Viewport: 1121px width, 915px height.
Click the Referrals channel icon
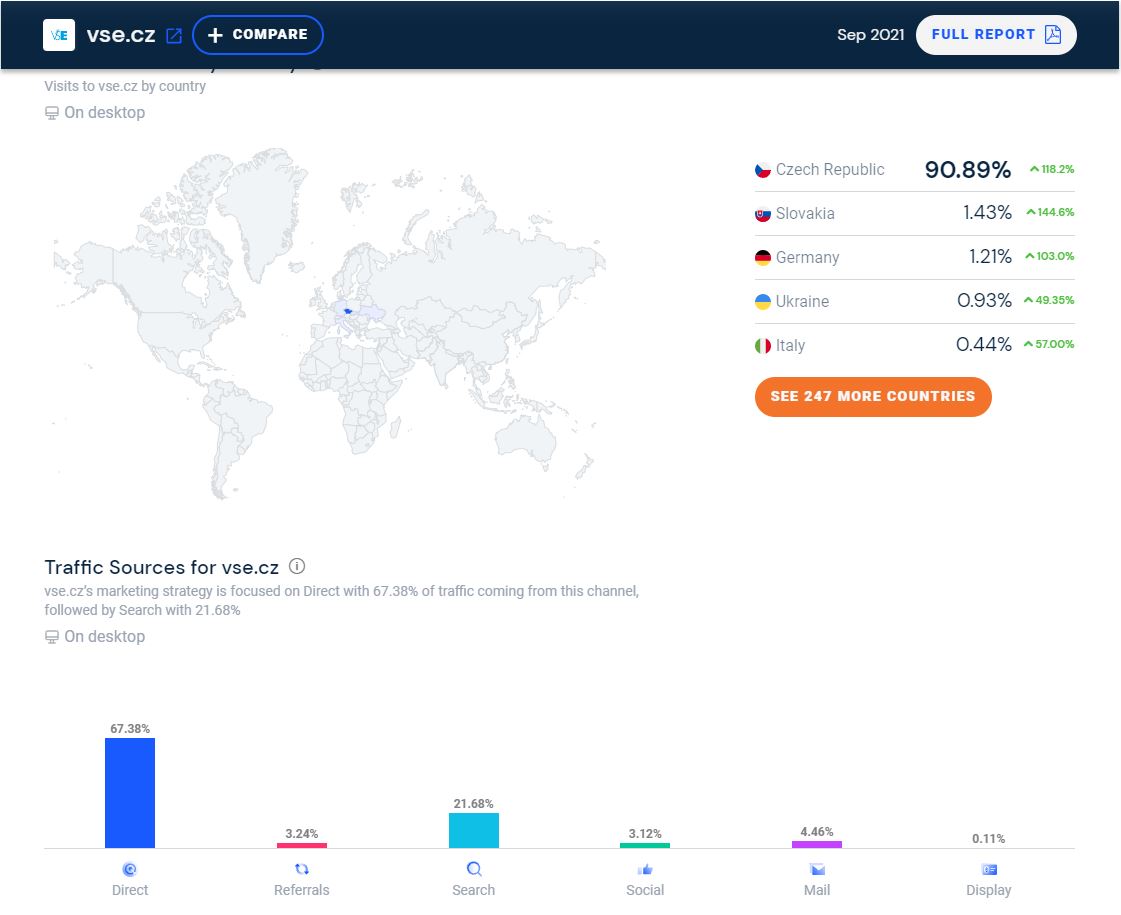302,869
